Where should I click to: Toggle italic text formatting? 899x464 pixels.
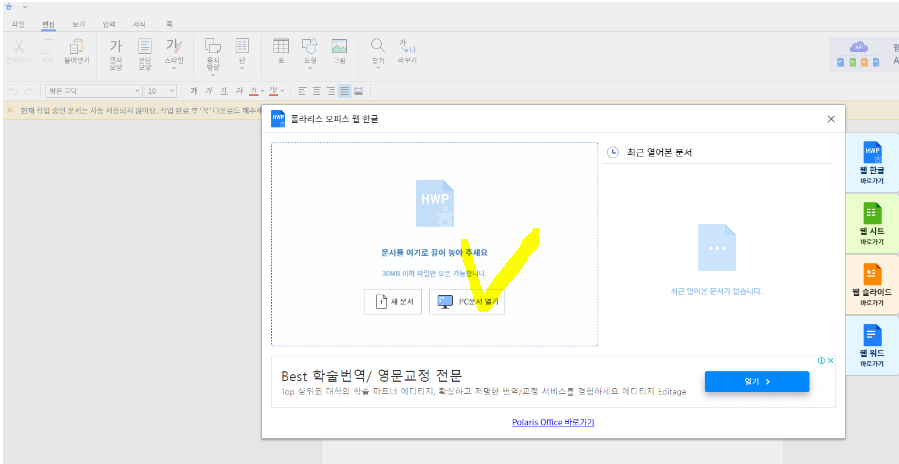[x=209, y=91]
